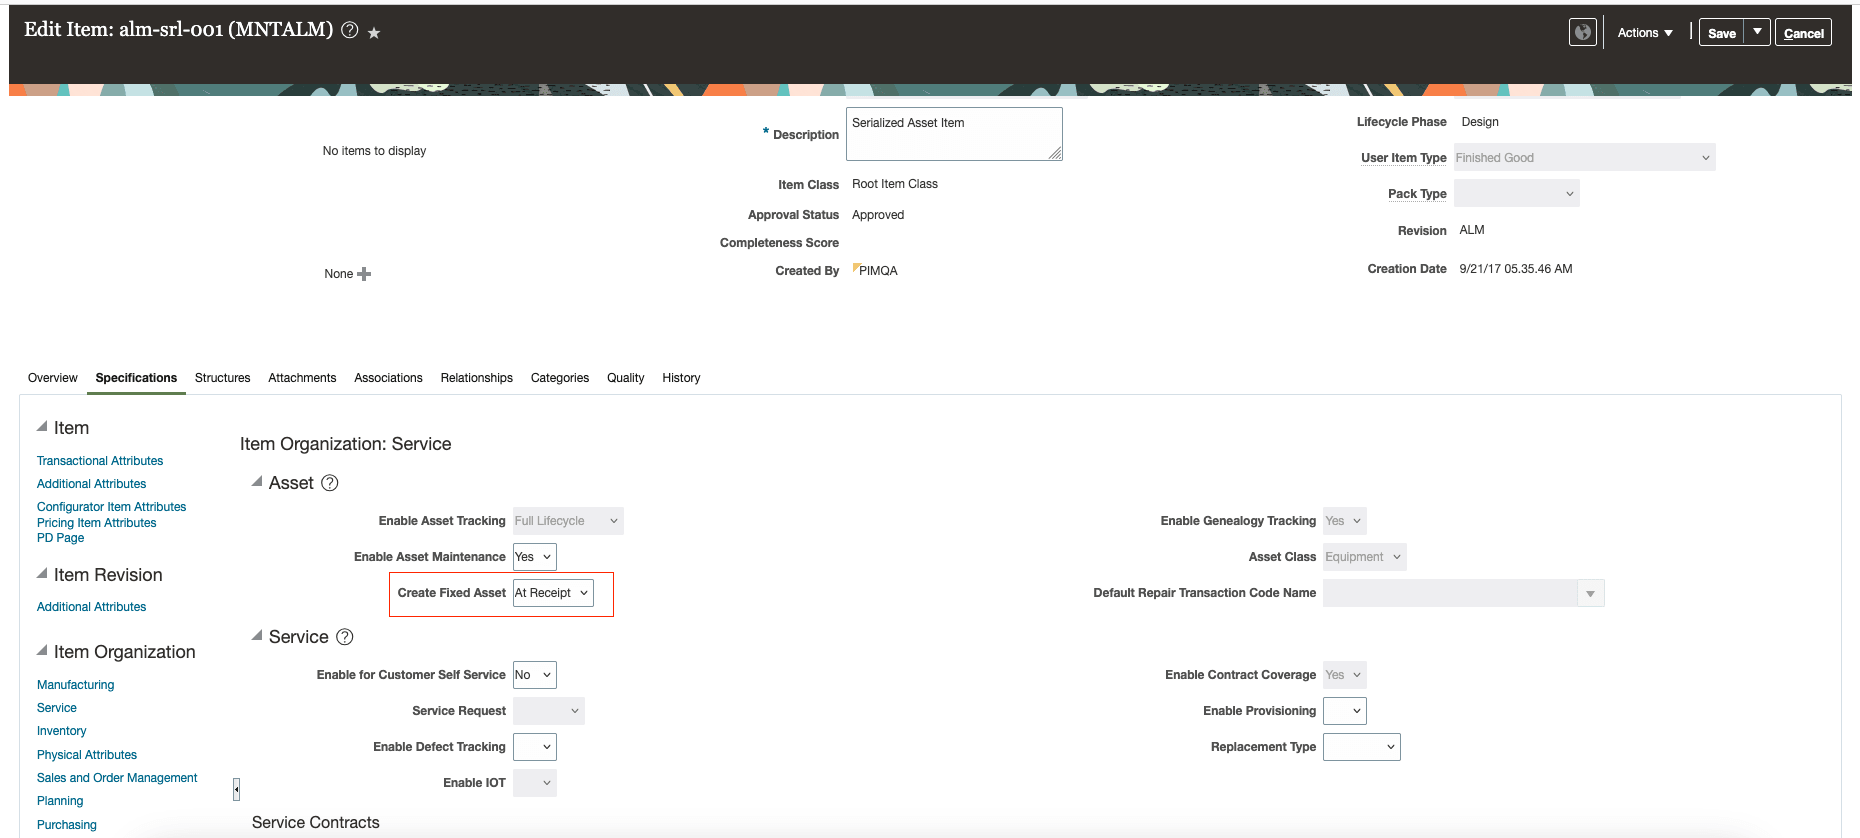Collapse the Item section in sidebar

(42, 426)
